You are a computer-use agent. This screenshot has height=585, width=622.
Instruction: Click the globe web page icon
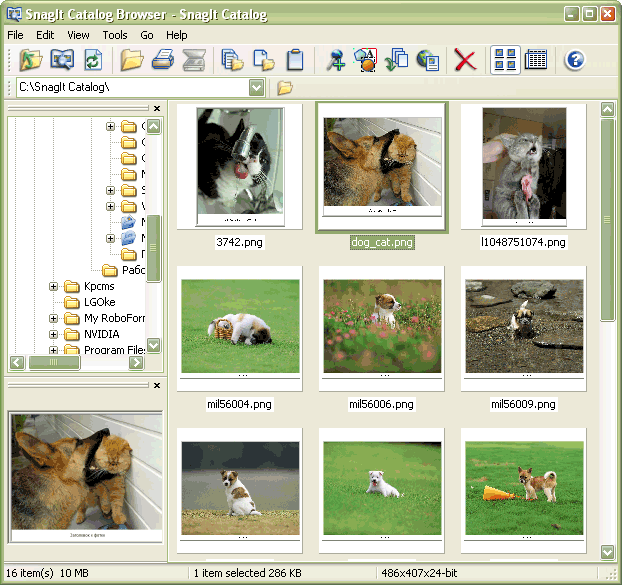(428, 60)
